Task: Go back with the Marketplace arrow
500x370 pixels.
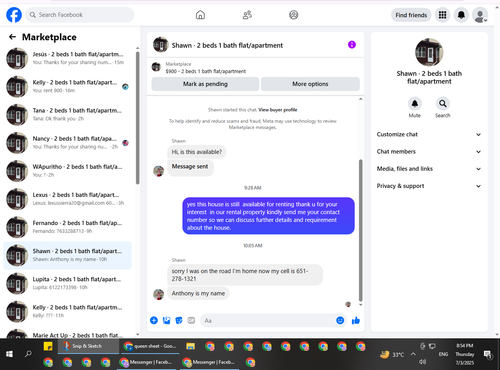Action: (x=12, y=37)
